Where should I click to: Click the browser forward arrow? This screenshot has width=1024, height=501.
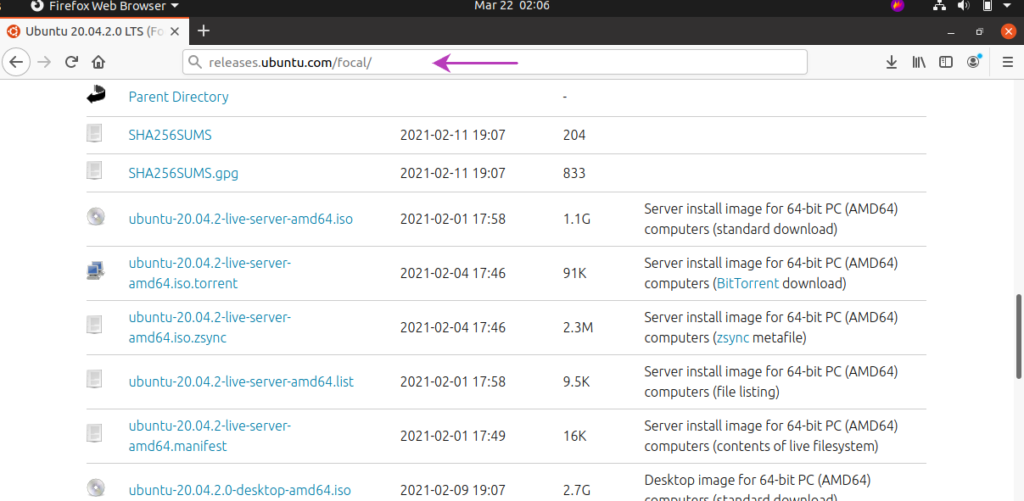pyautogui.click(x=44, y=62)
